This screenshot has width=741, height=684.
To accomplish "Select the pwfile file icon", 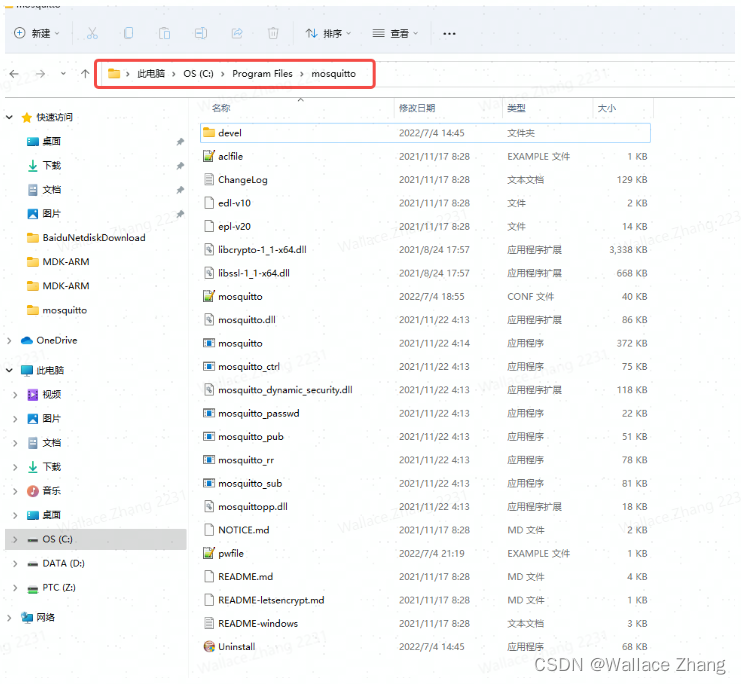I will pos(209,554).
